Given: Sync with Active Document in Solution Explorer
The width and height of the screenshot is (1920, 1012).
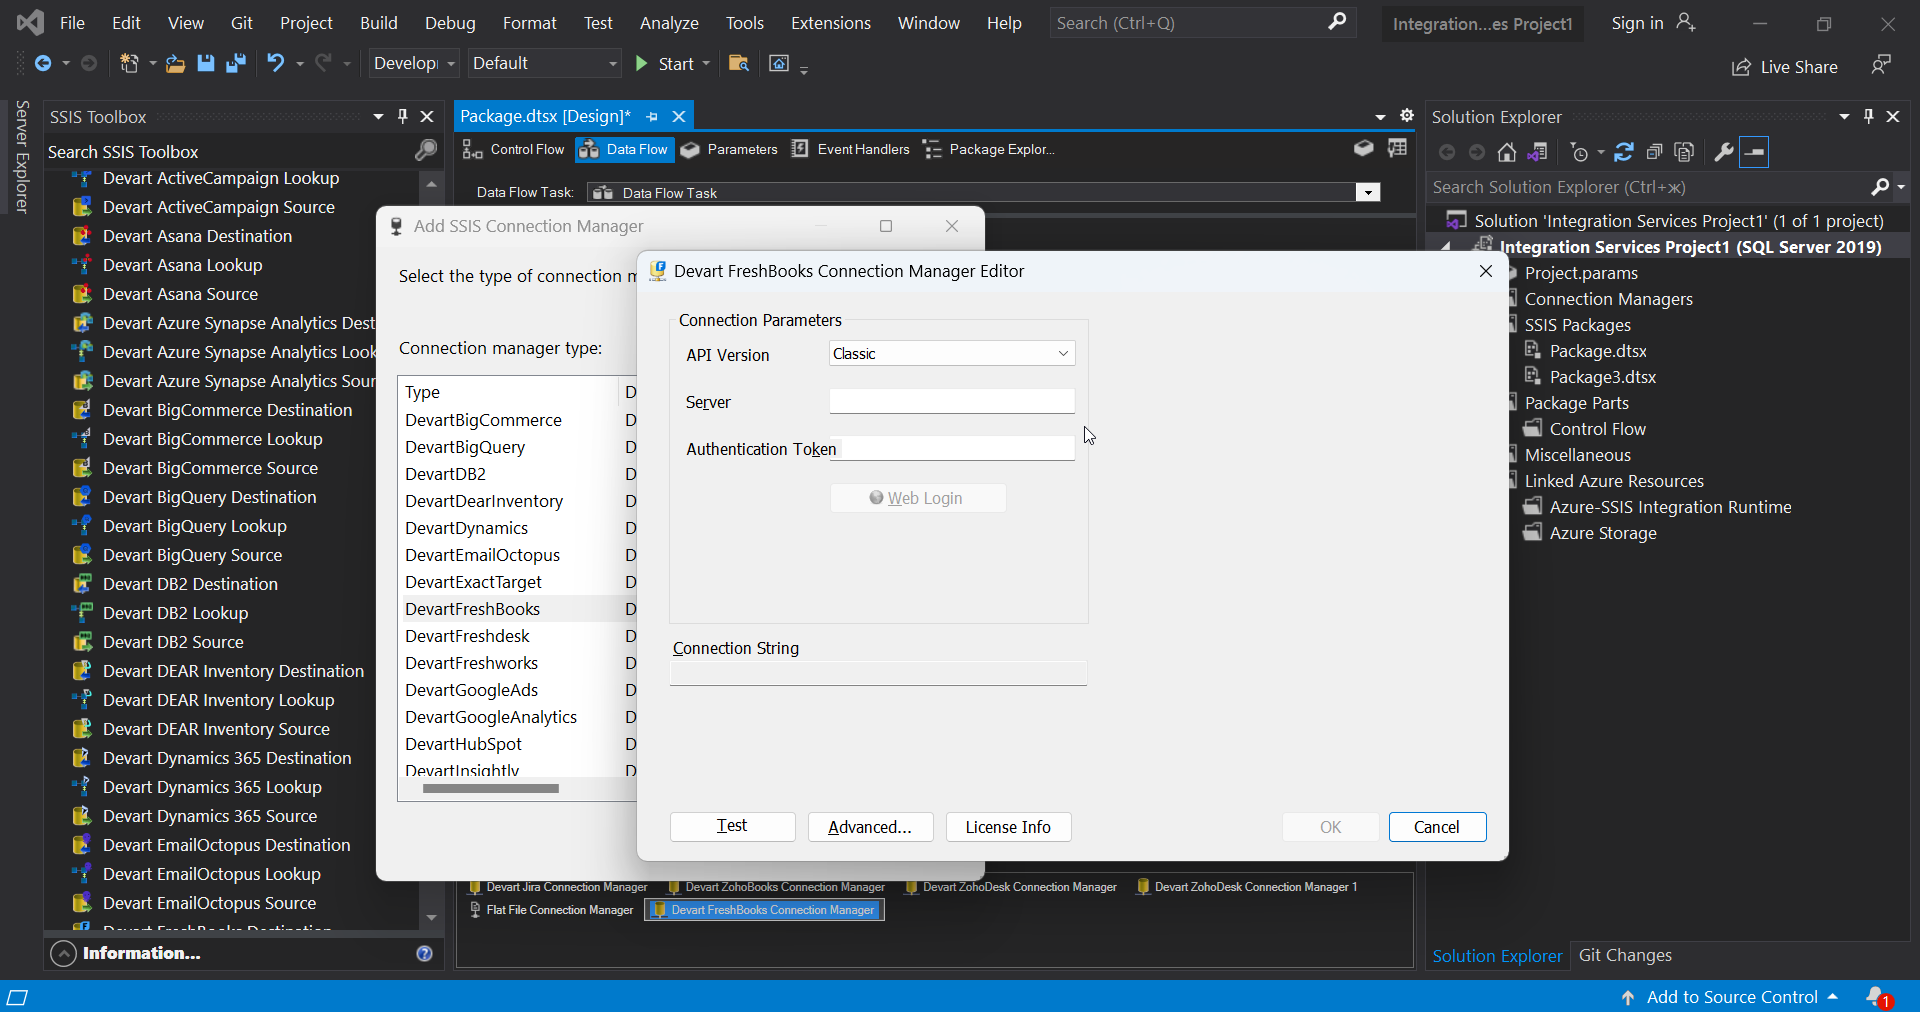Looking at the screenshot, I should (x=1624, y=152).
